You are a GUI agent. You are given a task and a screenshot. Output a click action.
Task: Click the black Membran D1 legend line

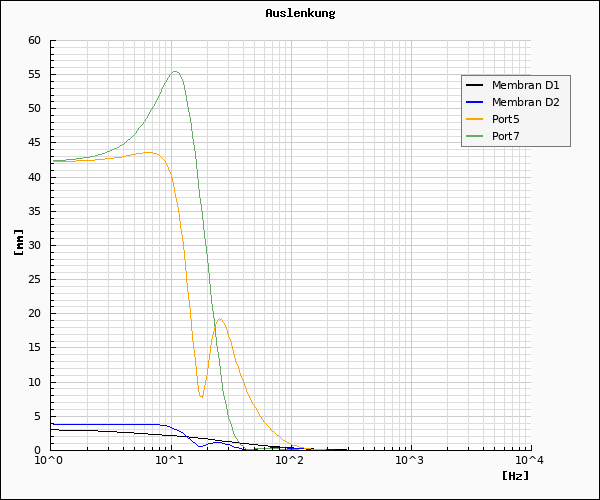(476, 85)
